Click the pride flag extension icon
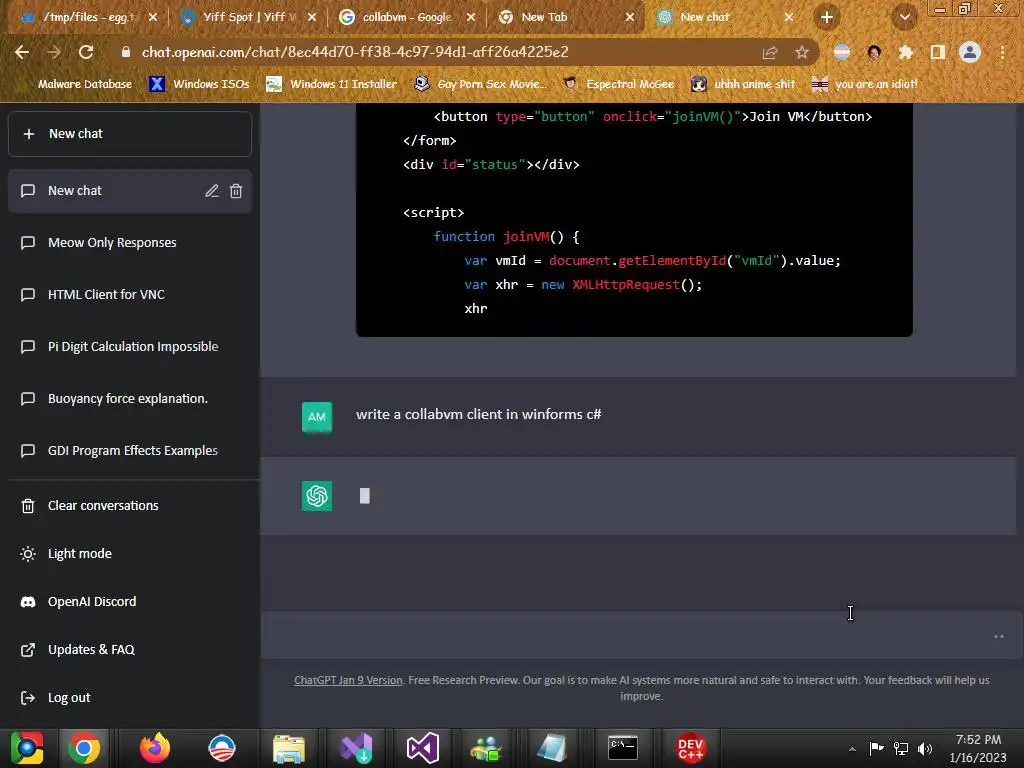Viewport: 1024px width, 768px height. point(842,52)
